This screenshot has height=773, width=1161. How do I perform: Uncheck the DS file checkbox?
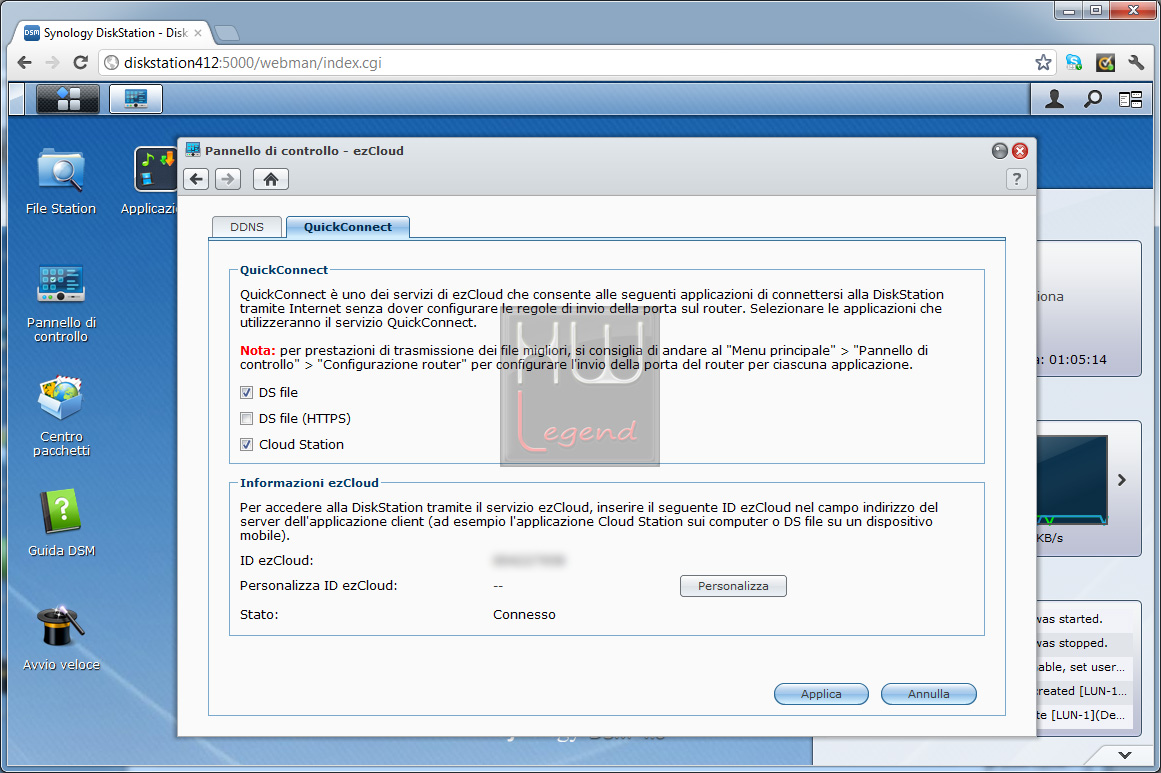pyautogui.click(x=247, y=392)
